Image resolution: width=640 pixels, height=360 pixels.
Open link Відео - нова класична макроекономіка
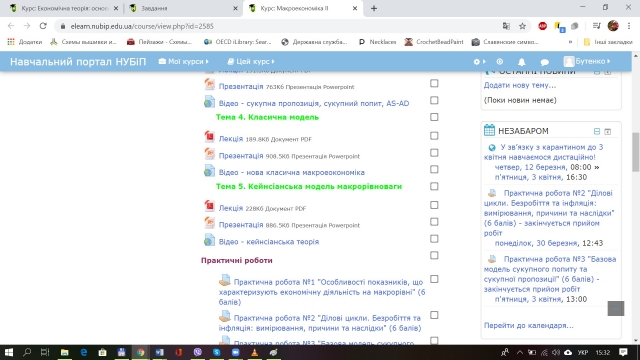tap(291, 172)
